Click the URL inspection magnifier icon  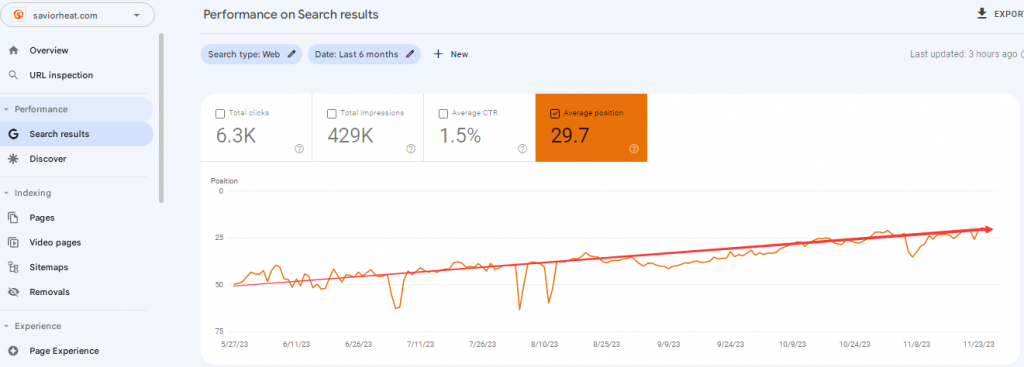pos(13,75)
